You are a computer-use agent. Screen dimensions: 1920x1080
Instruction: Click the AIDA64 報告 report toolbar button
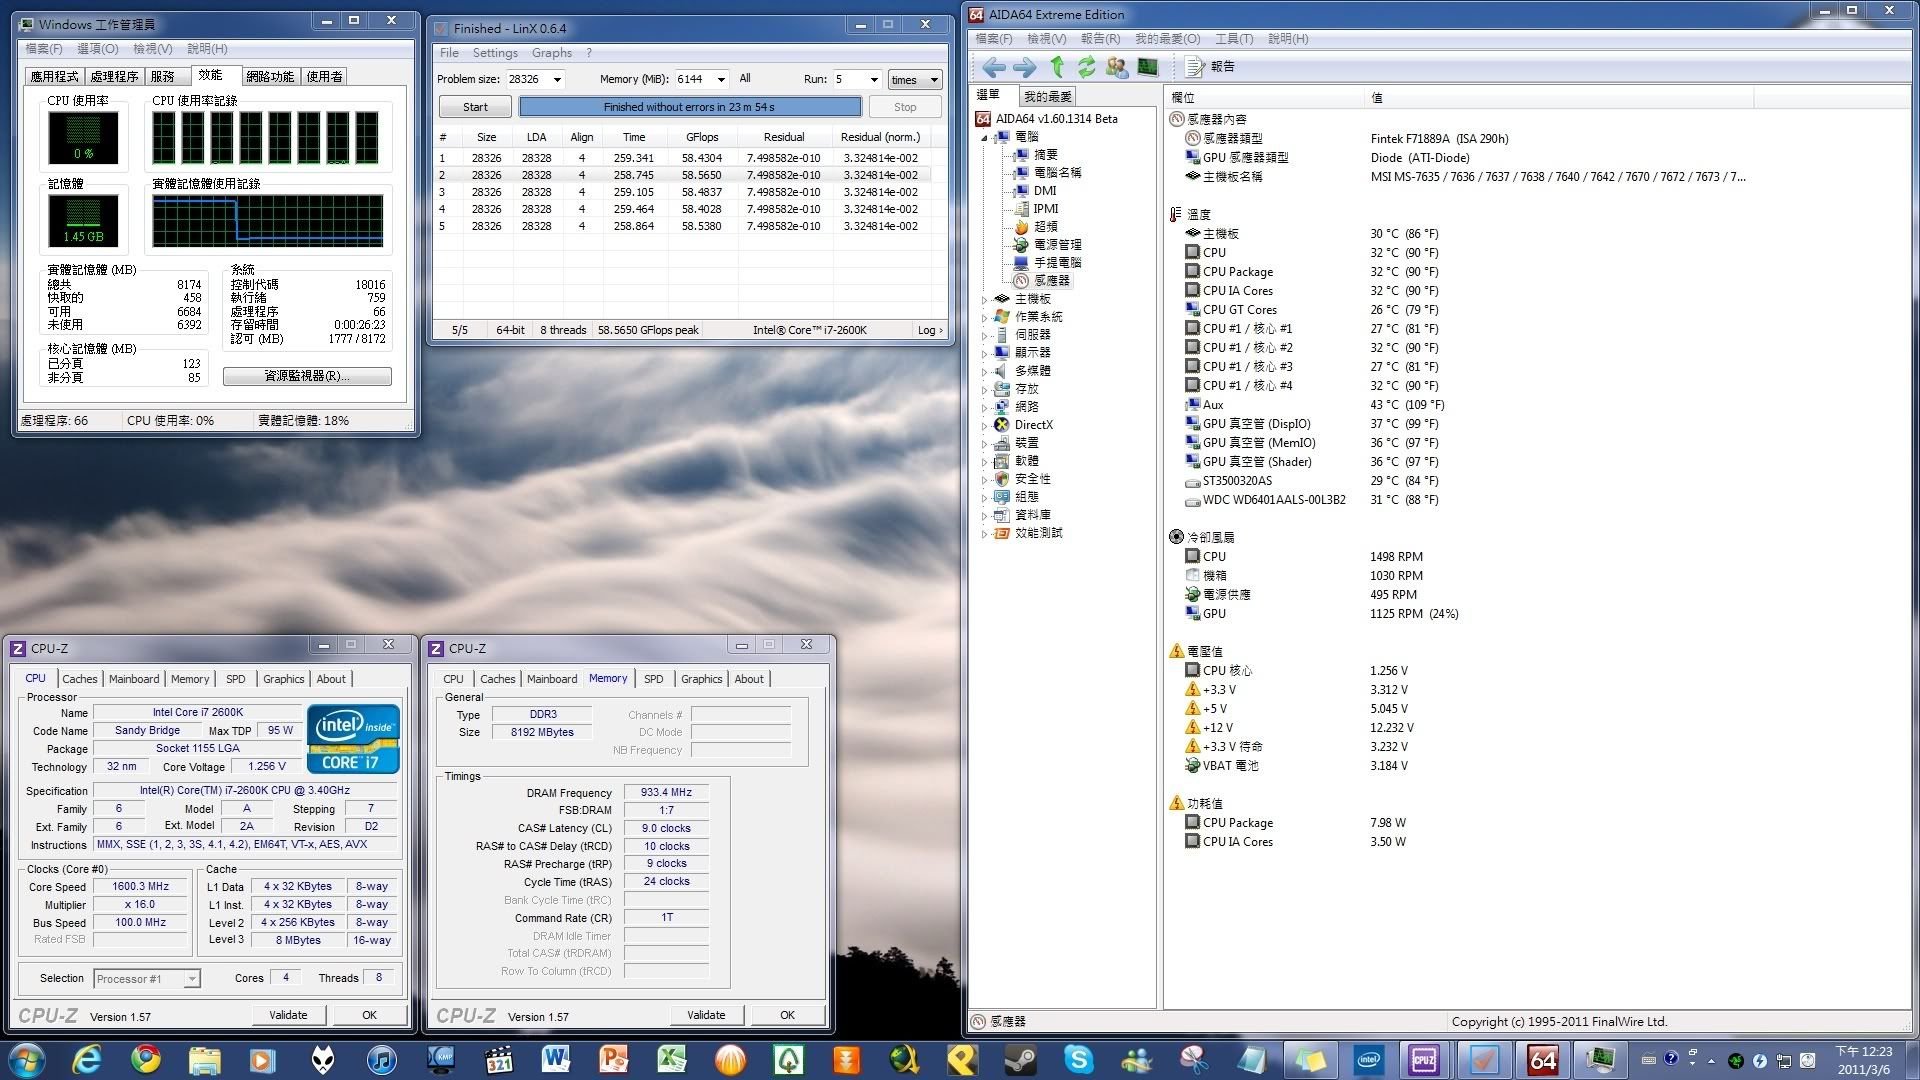coord(1210,67)
